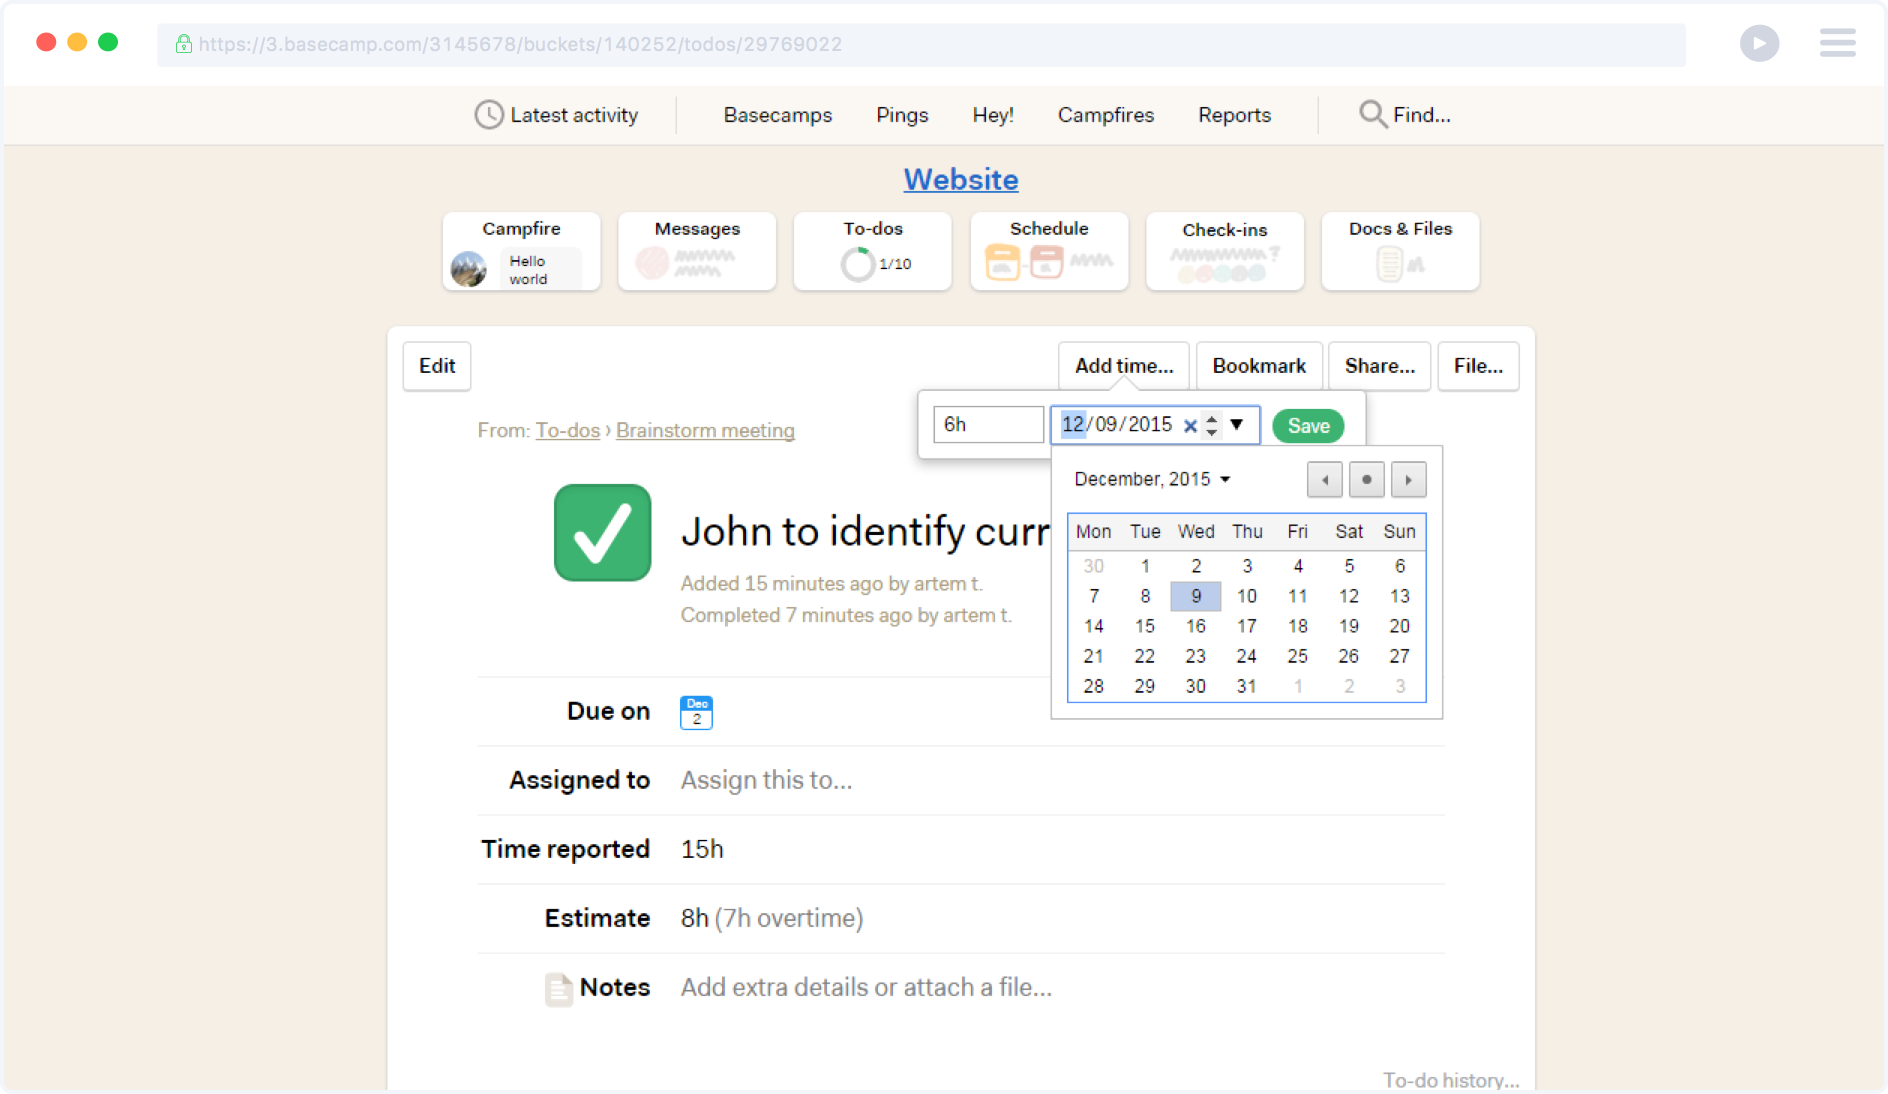Click the date spinner arrows
Image resolution: width=1888 pixels, height=1094 pixels.
click(x=1212, y=425)
